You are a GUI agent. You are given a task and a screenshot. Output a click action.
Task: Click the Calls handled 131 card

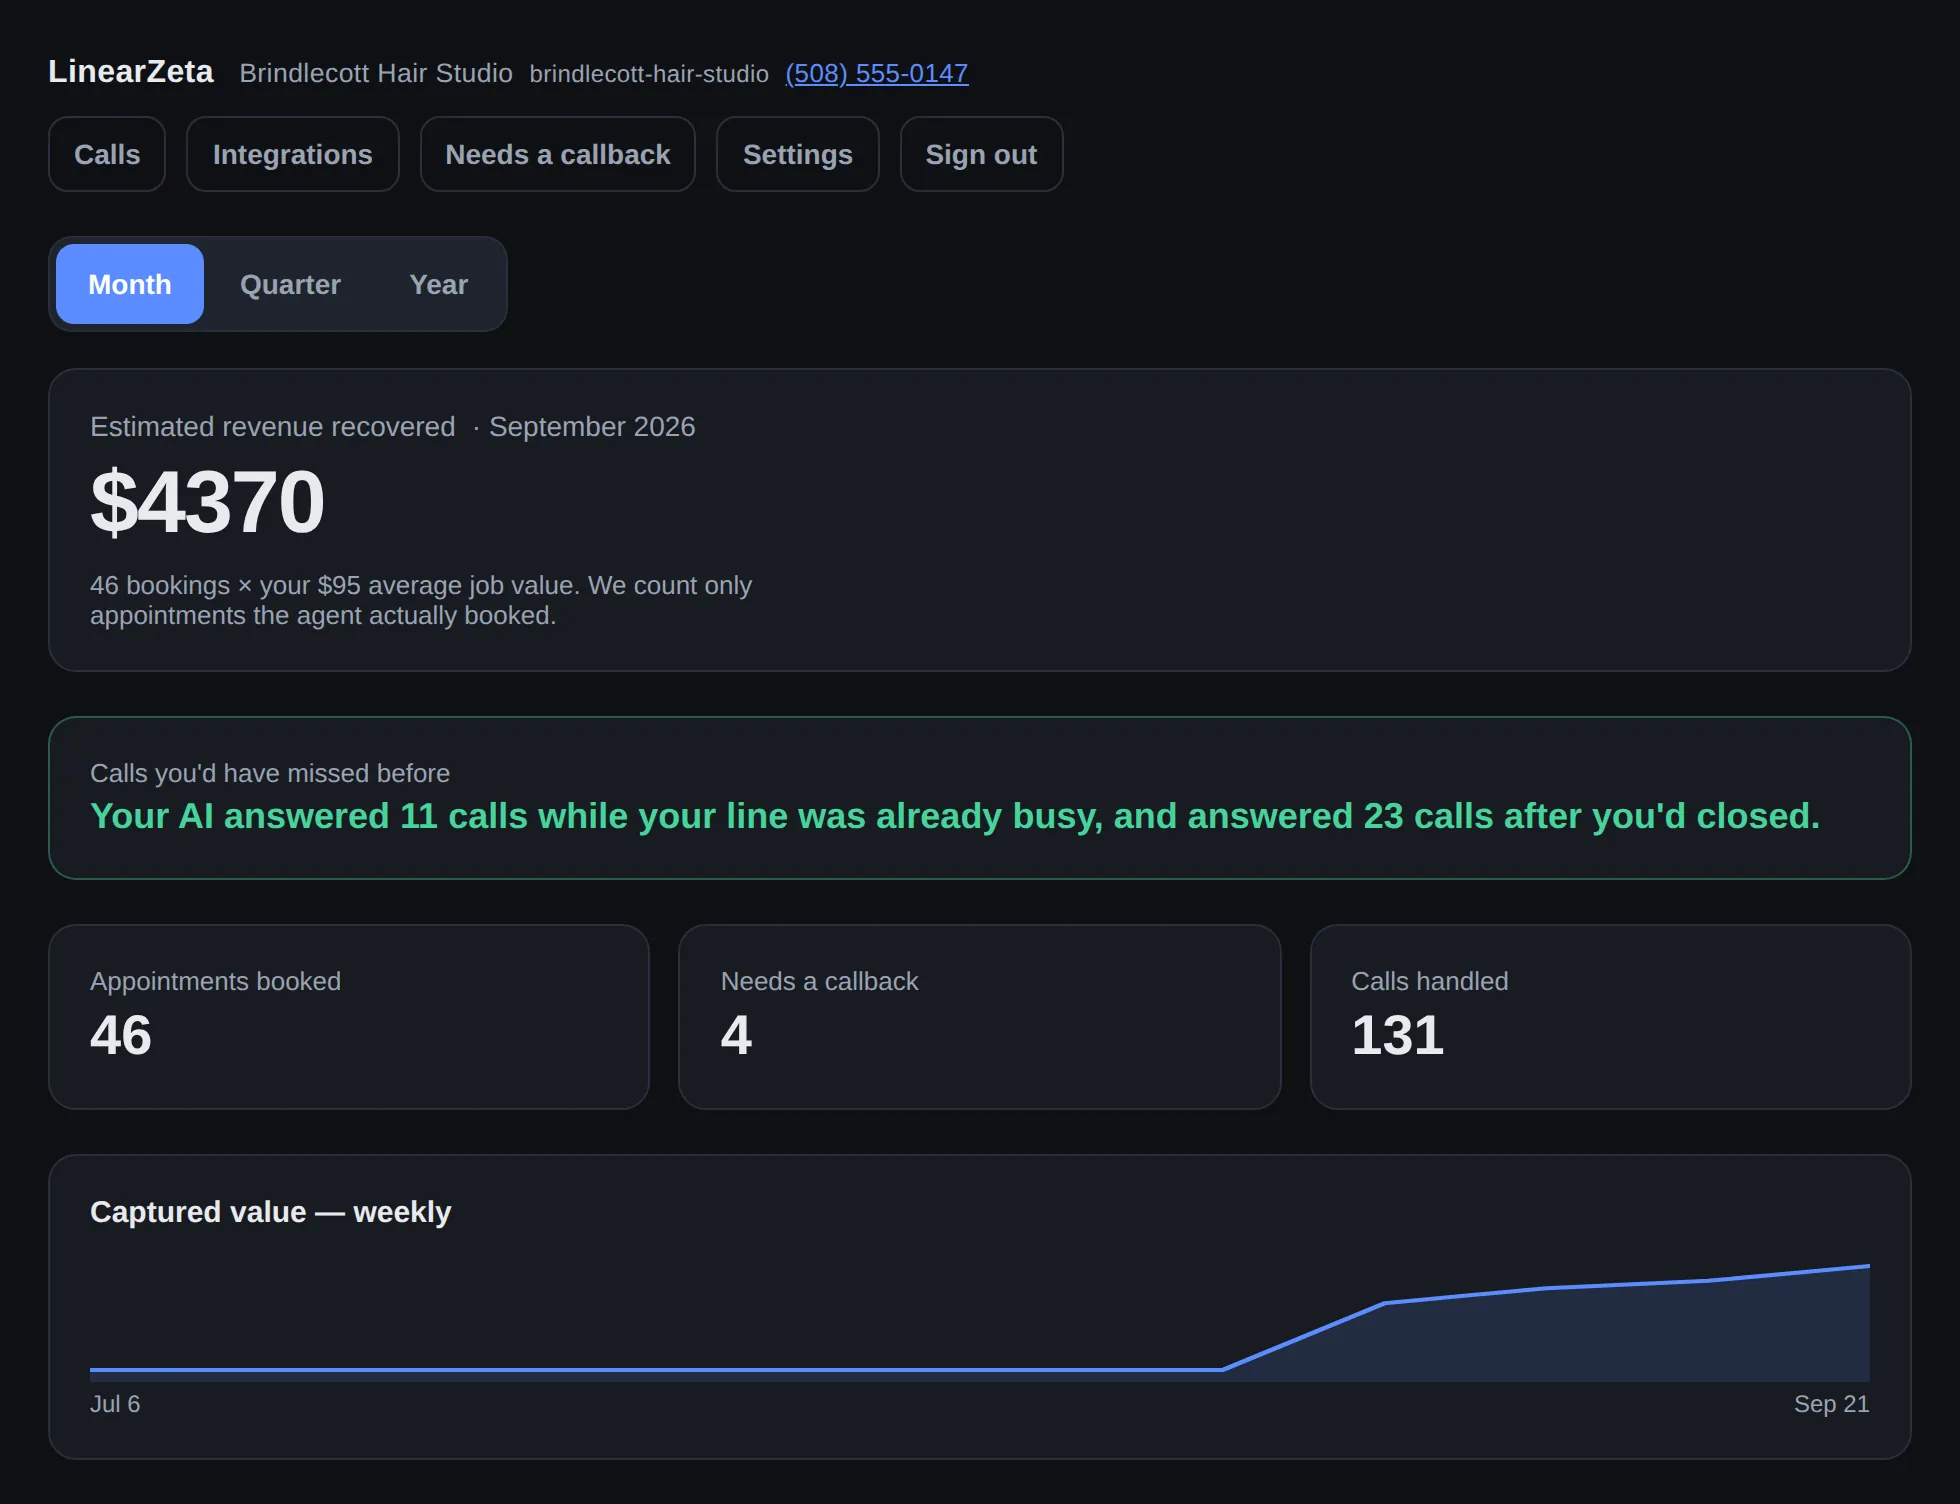[1611, 1017]
